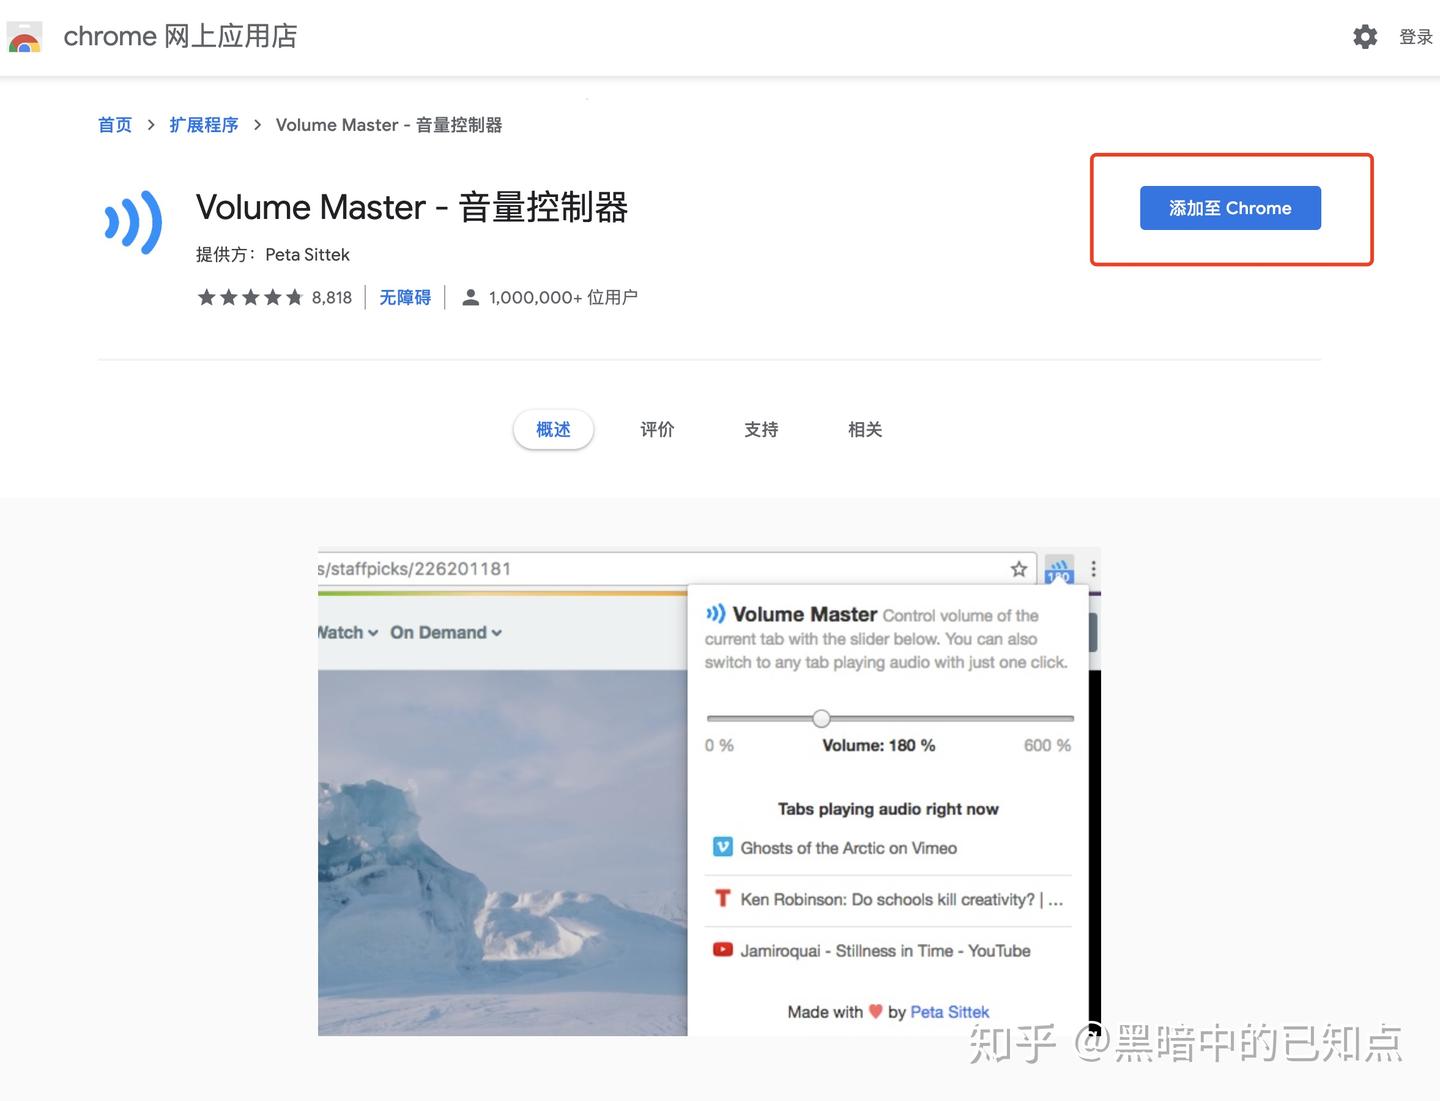
Task: Open the Watch dropdown in the screenshot
Action: 348,632
